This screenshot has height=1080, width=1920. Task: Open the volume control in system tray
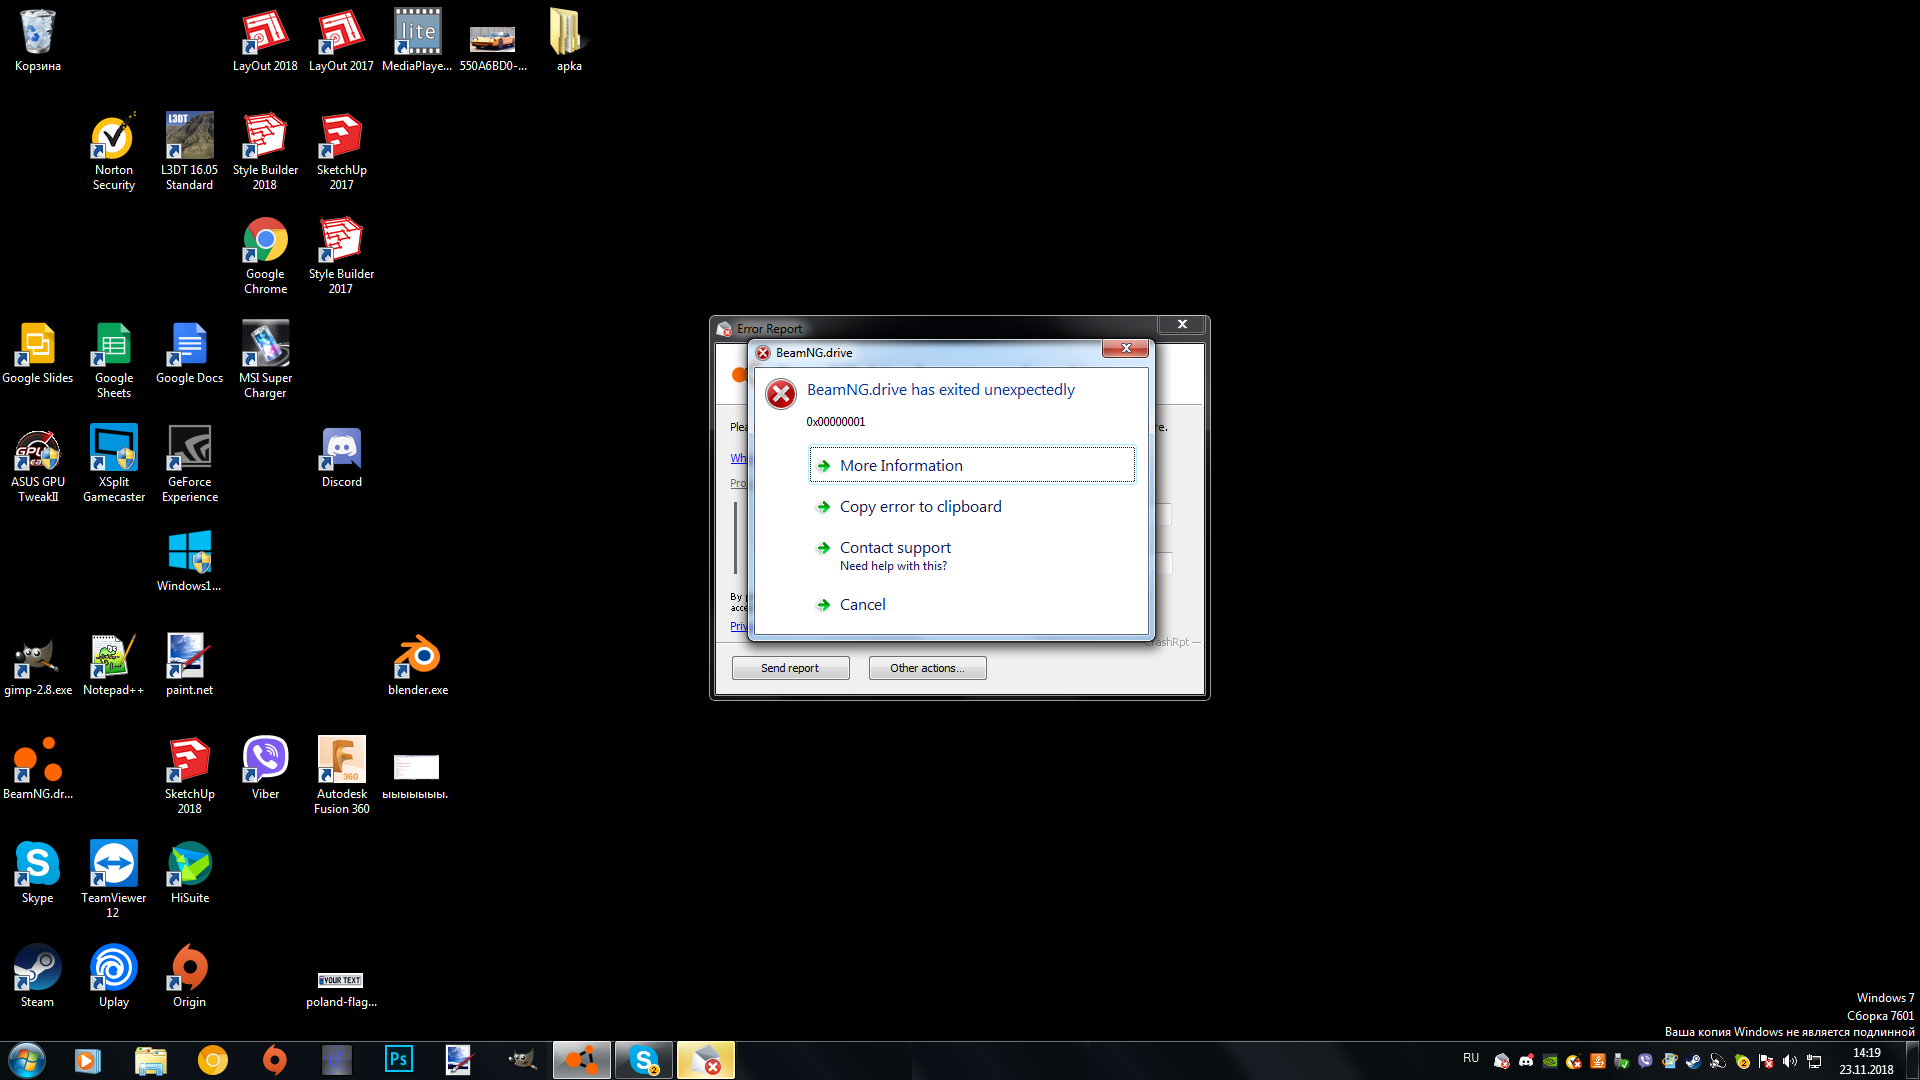point(1789,1061)
